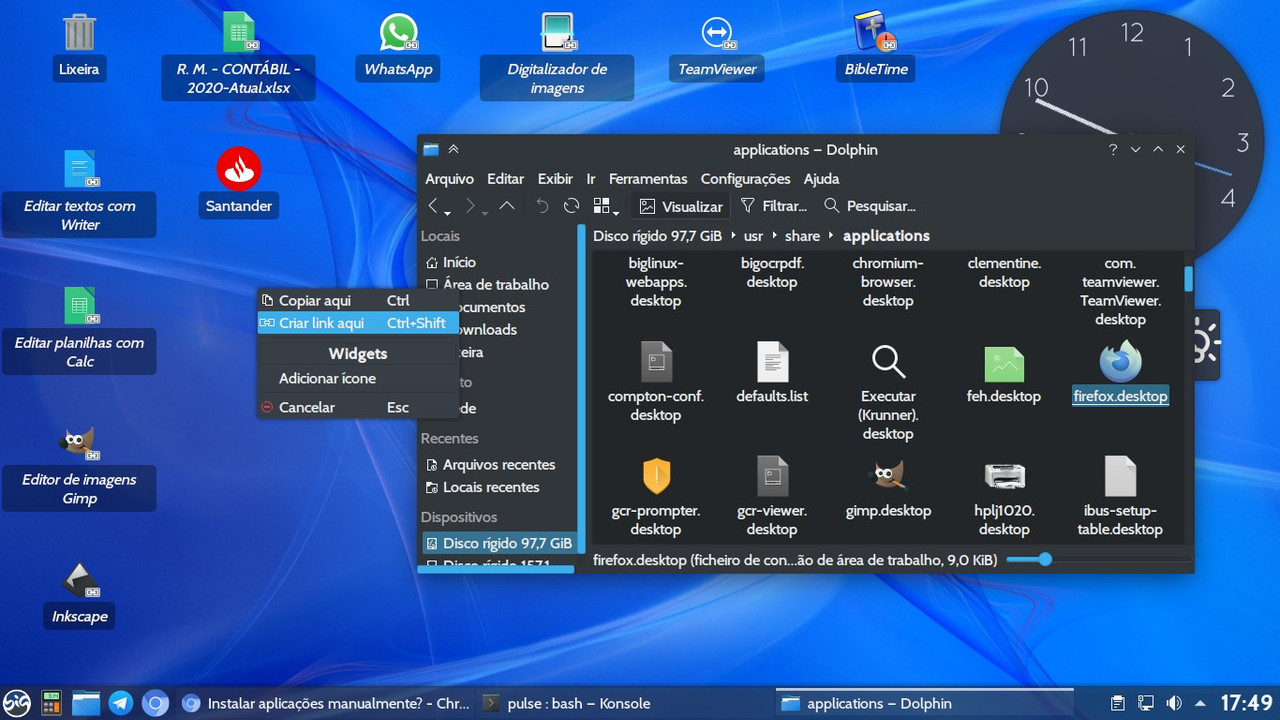Click the undo icon in Dolphin toolbar
The image size is (1280, 720).
[x=542, y=206]
